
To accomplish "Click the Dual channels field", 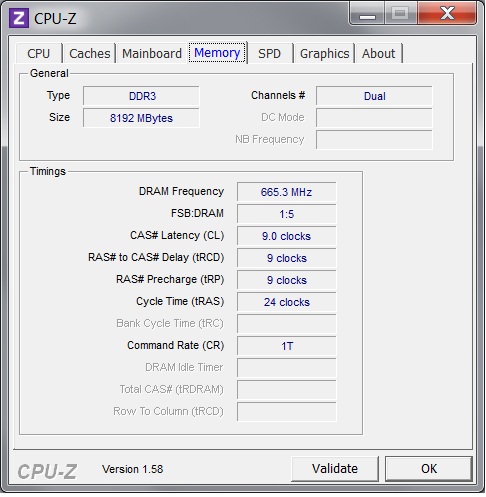I will (x=374, y=96).
